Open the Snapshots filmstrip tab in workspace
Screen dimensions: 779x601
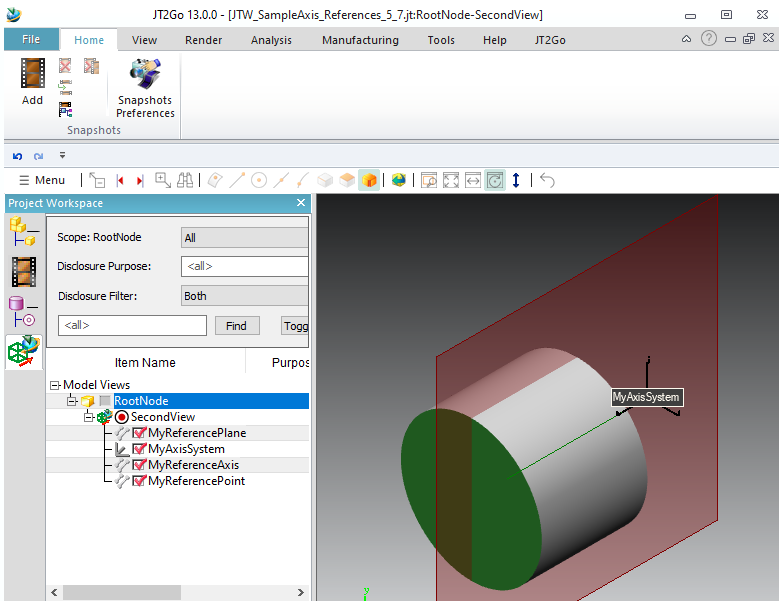tap(24, 271)
